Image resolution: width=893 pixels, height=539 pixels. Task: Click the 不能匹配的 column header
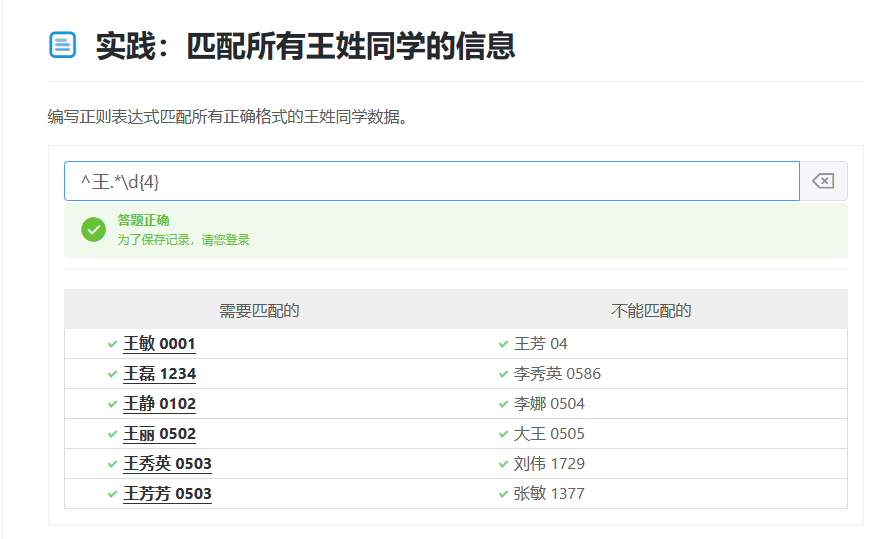651,311
